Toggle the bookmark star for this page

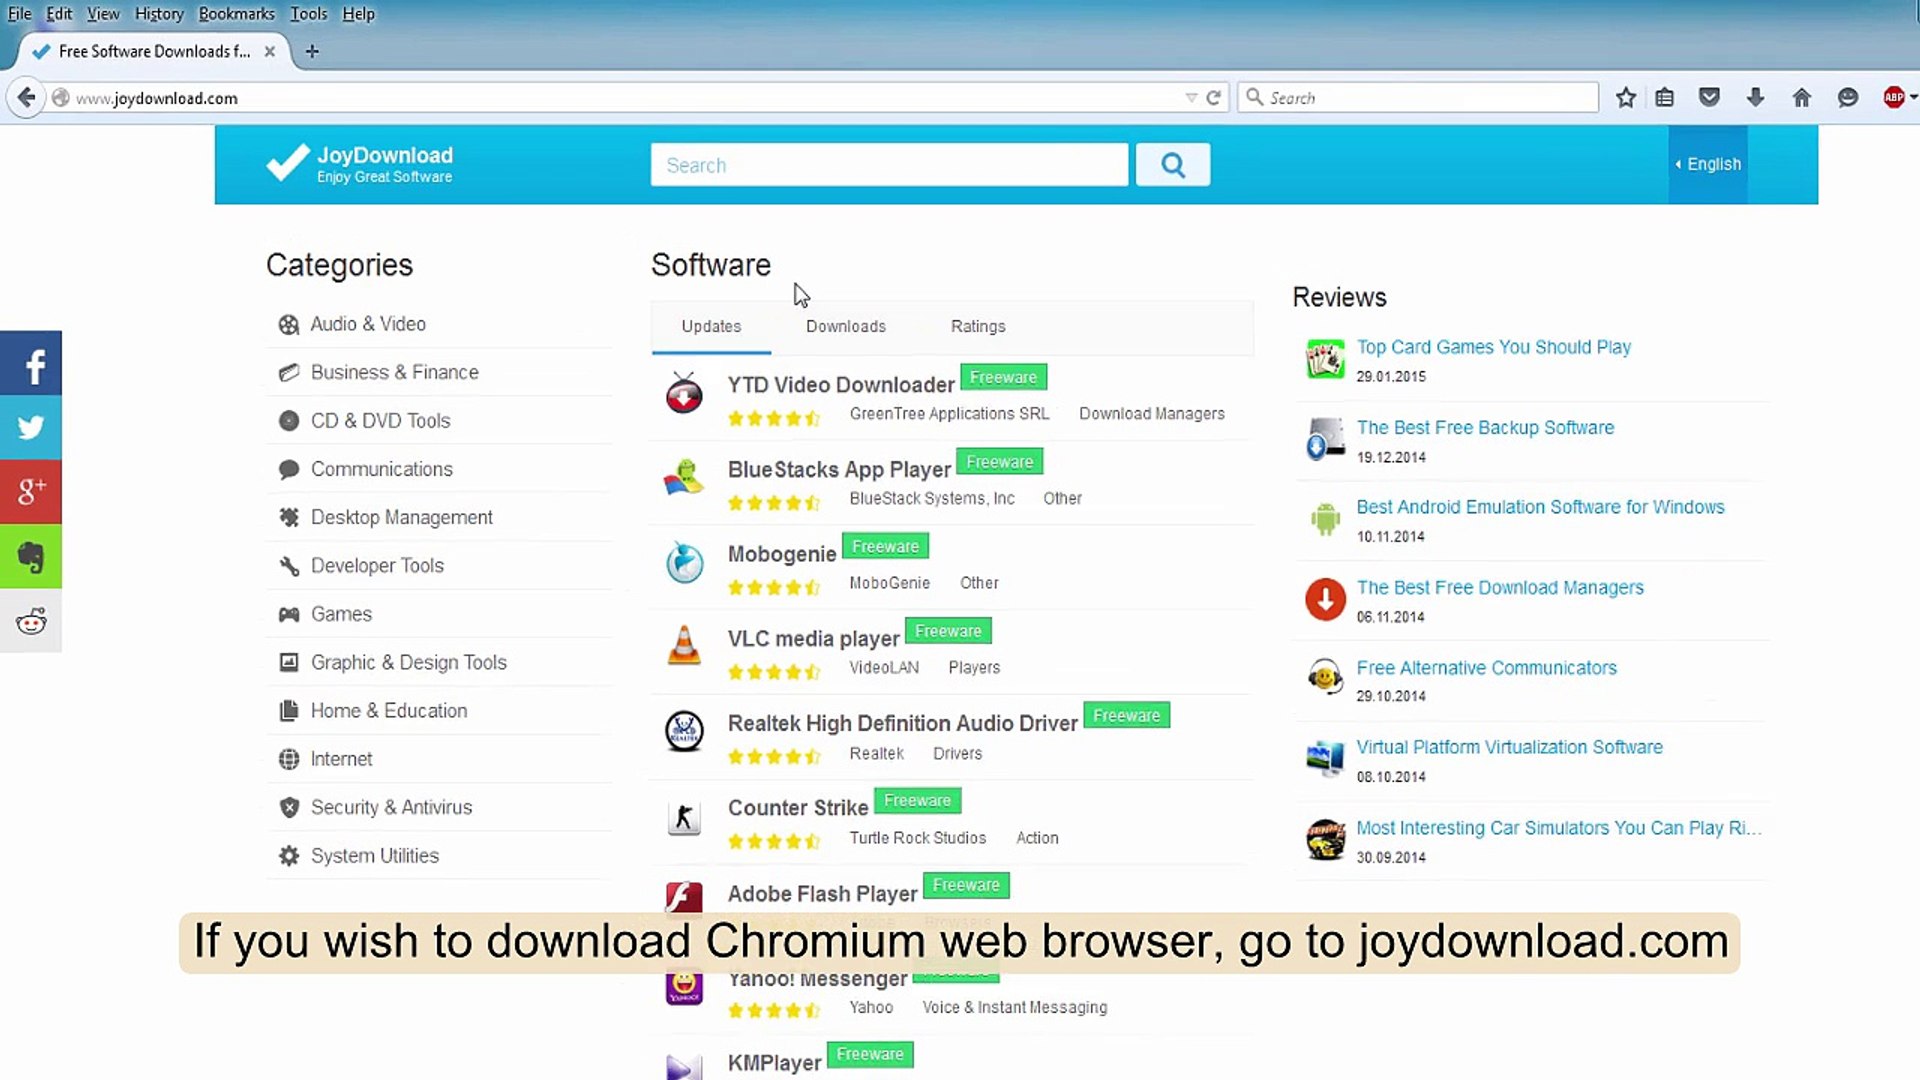coord(1625,97)
